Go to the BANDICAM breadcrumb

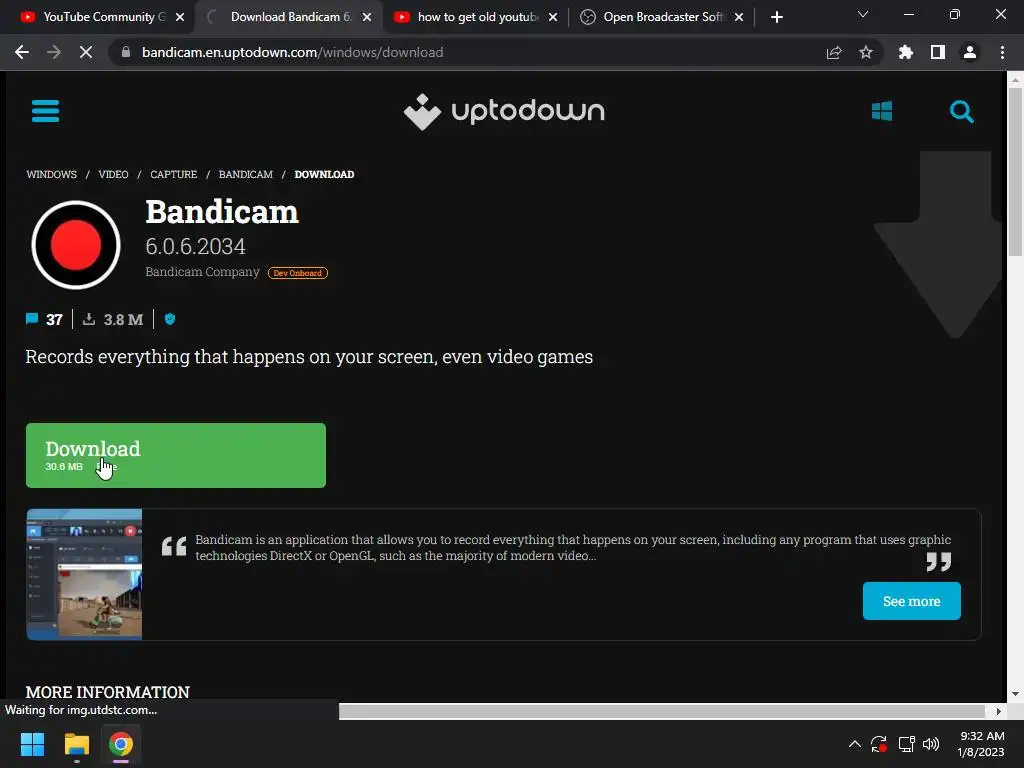[x=246, y=174]
